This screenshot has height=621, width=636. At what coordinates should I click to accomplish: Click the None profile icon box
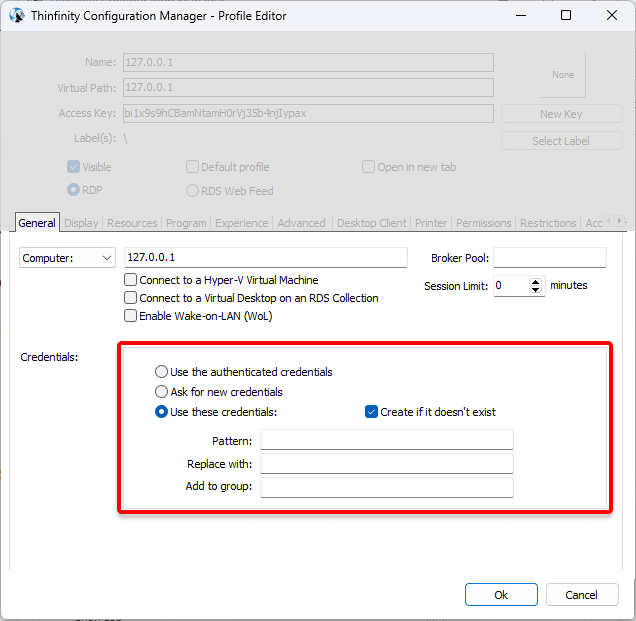click(x=563, y=75)
